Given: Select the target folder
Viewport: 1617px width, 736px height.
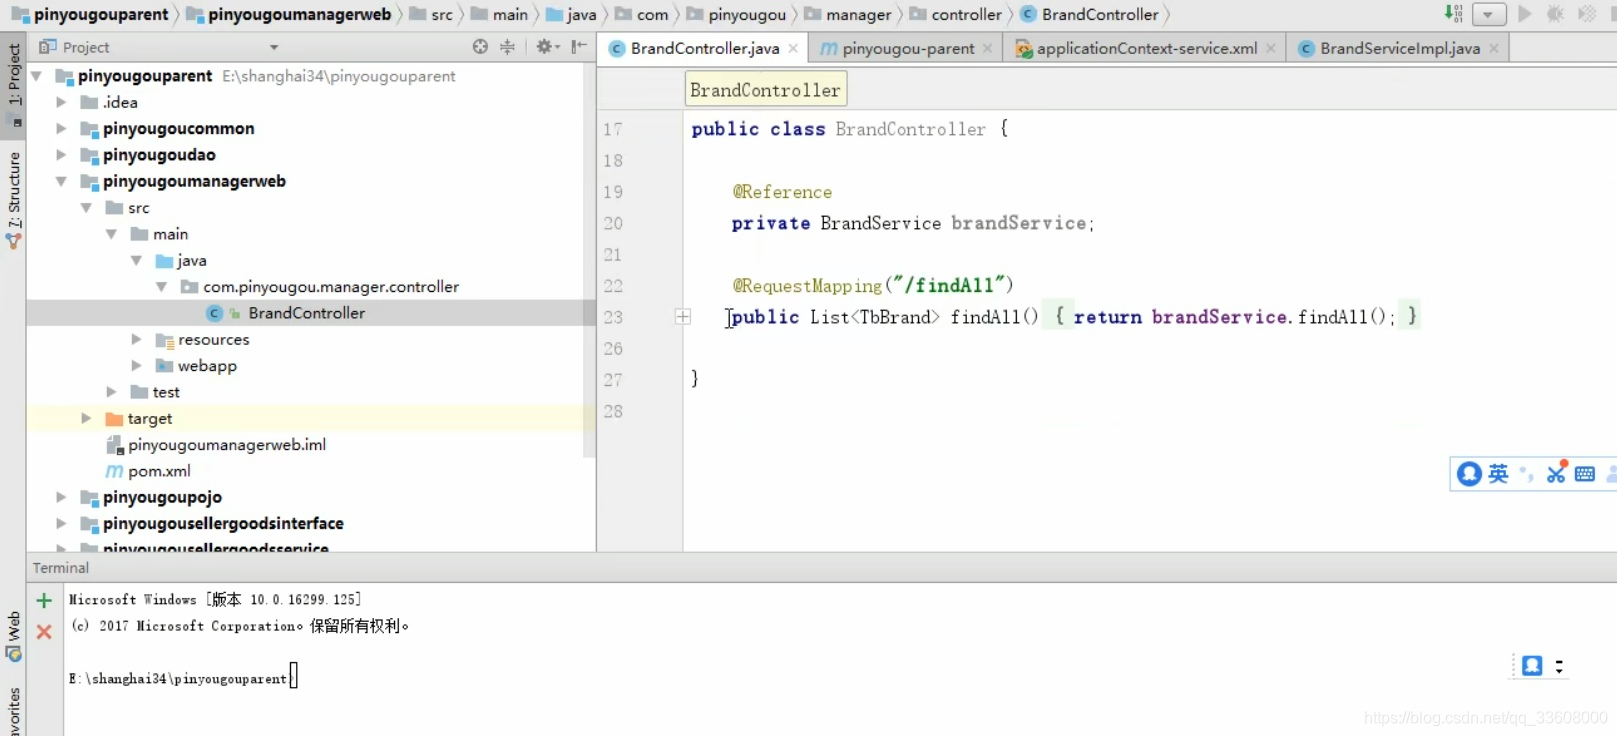Looking at the screenshot, I should pyautogui.click(x=149, y=418).
